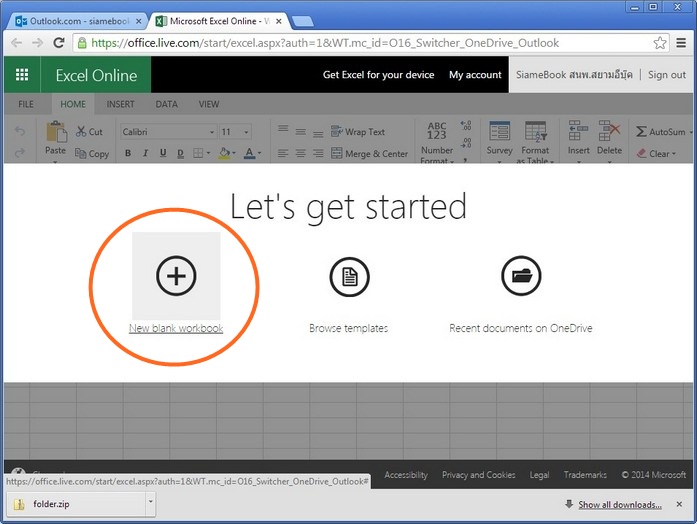Click the Cut scissors button
Image resolution: width=697 pixels, height=524 pixels.
click(x=89, y=132)
